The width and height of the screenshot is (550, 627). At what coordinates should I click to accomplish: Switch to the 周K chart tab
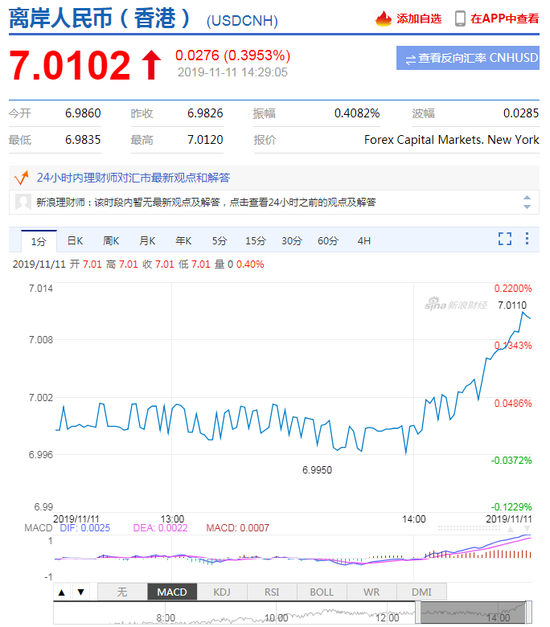tap(111, 241)
